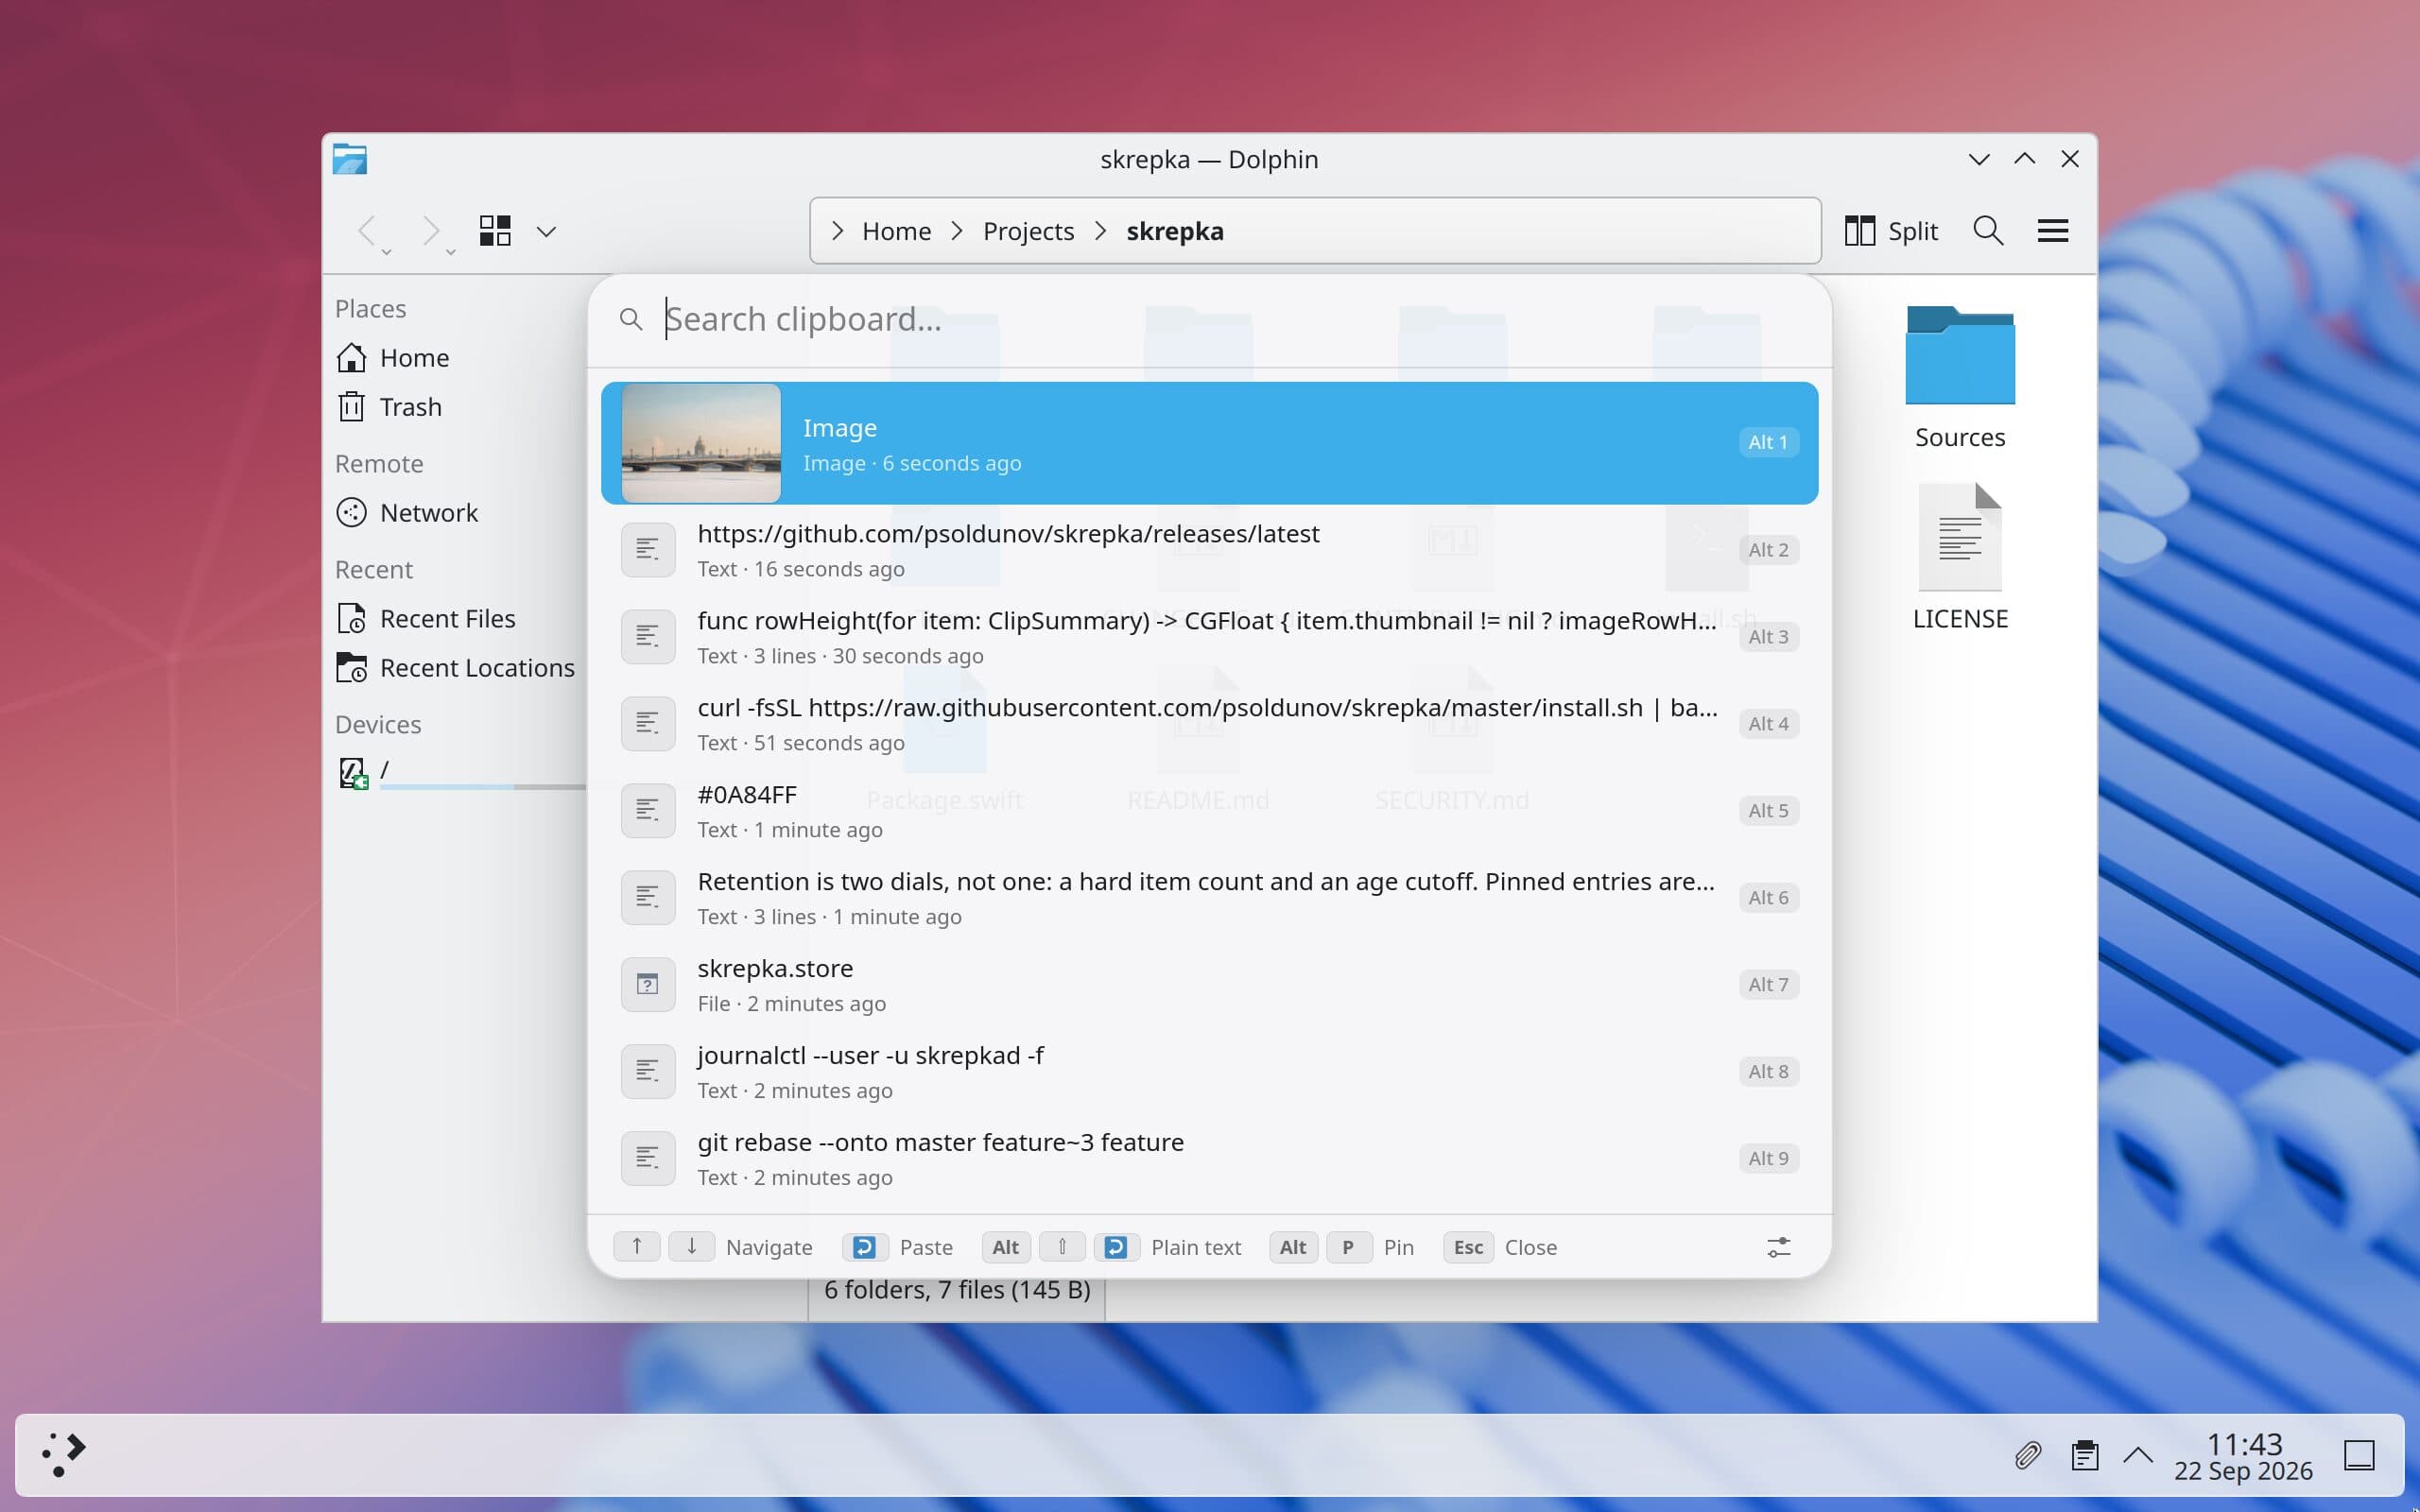This screenshot has height=1512, width=2420.
Task: Switch view mode via the icons grid button
Action: click(x=495, y=231)
